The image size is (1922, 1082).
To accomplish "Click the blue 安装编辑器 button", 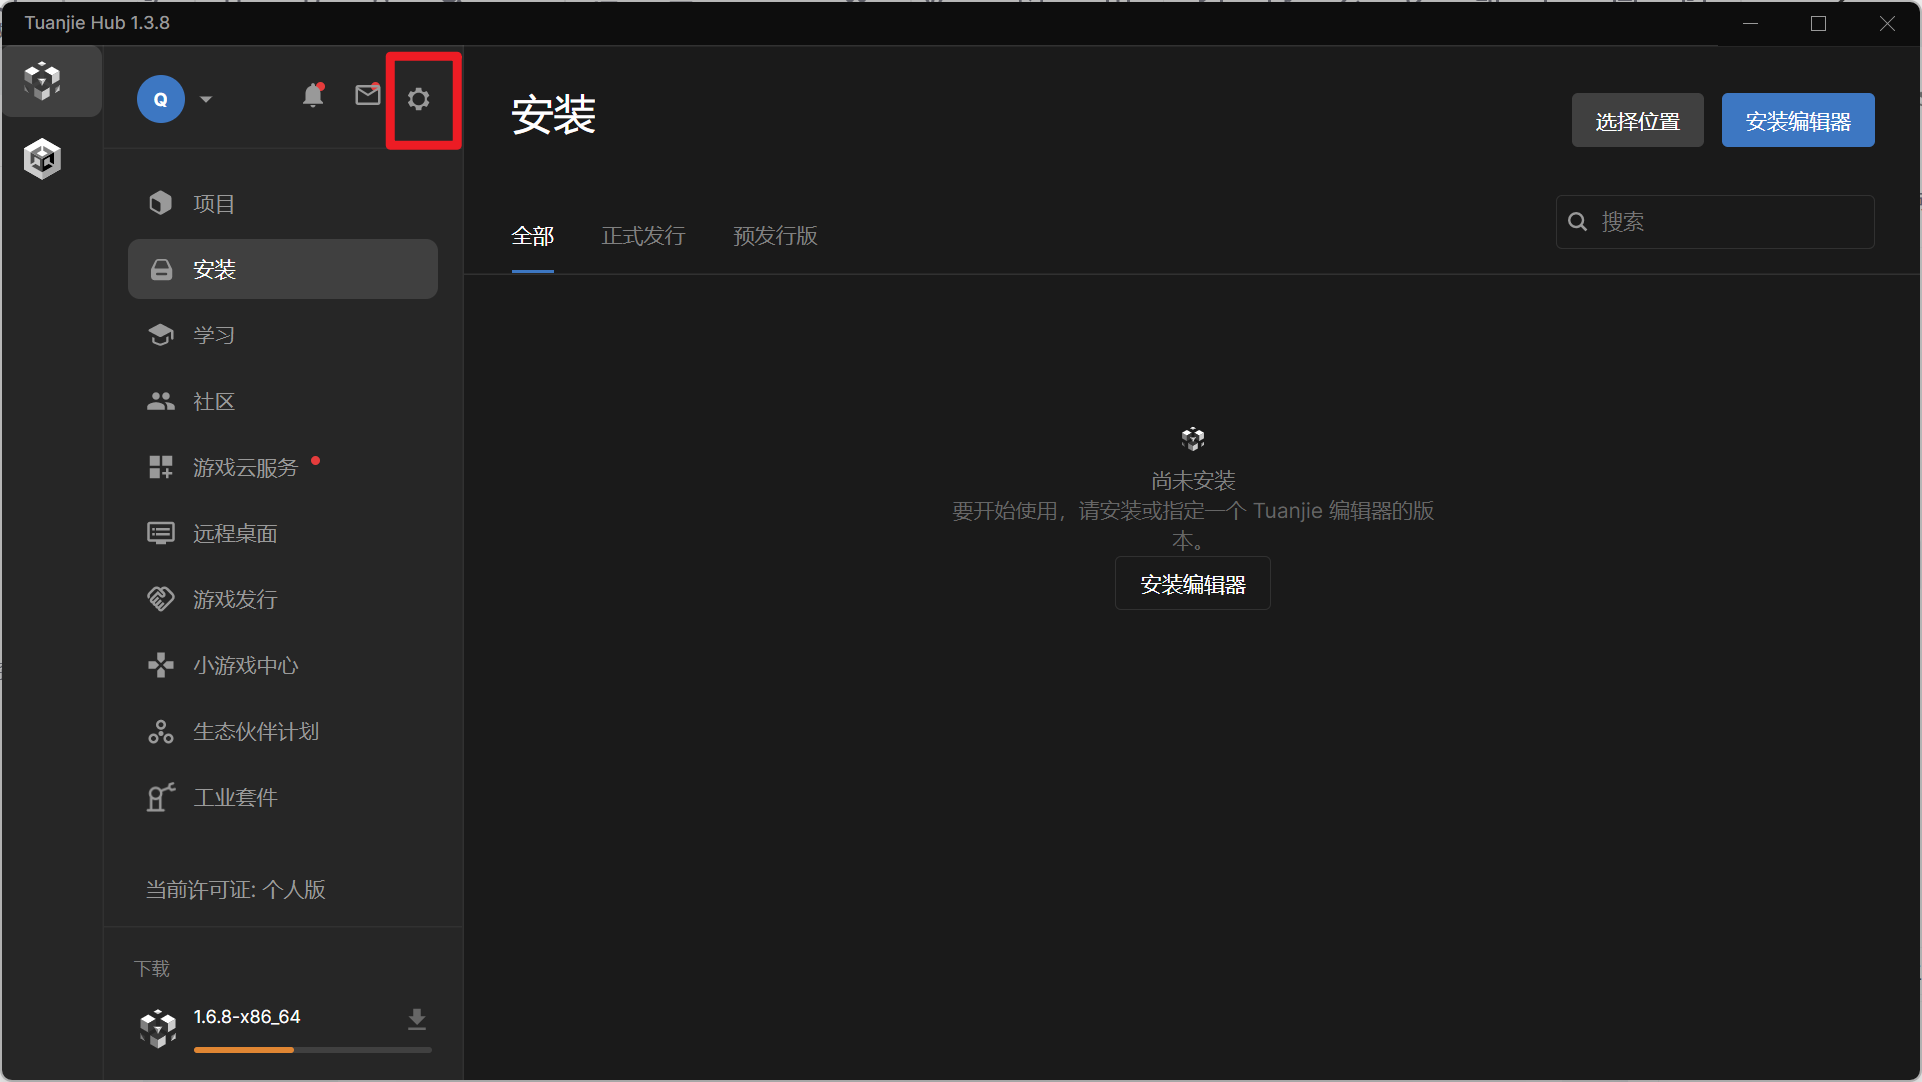I will click(x=1797, y=120).
